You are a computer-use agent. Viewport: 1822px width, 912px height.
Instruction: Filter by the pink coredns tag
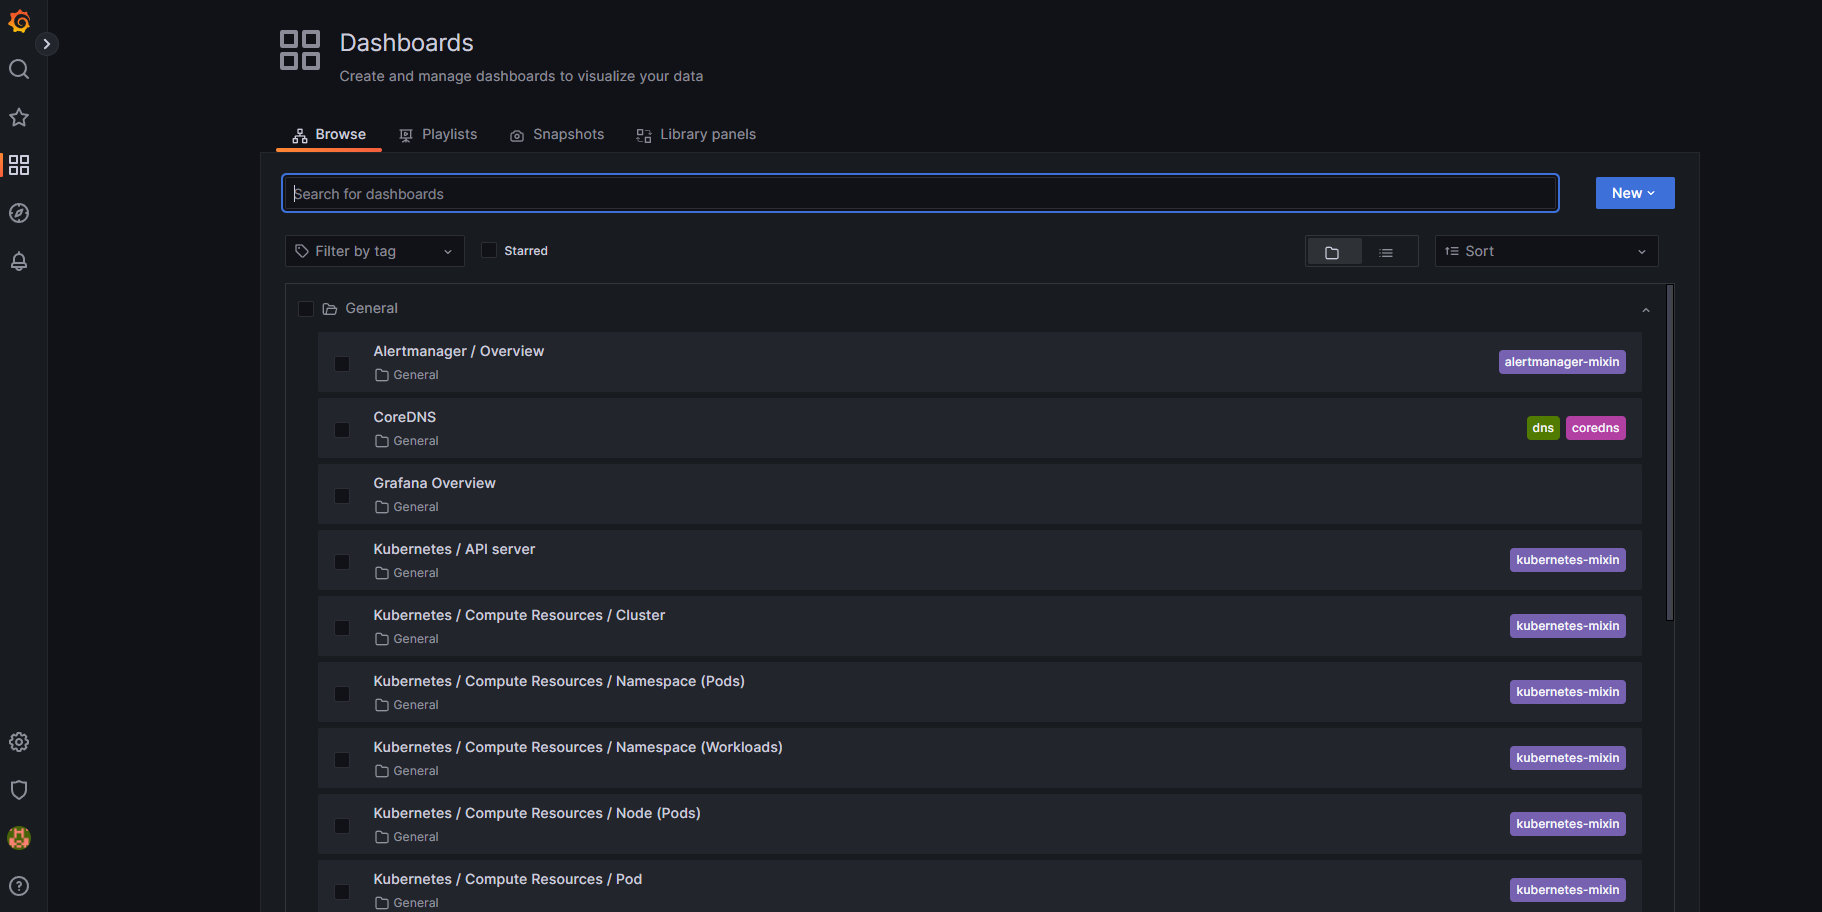[x=1595, y=428]
